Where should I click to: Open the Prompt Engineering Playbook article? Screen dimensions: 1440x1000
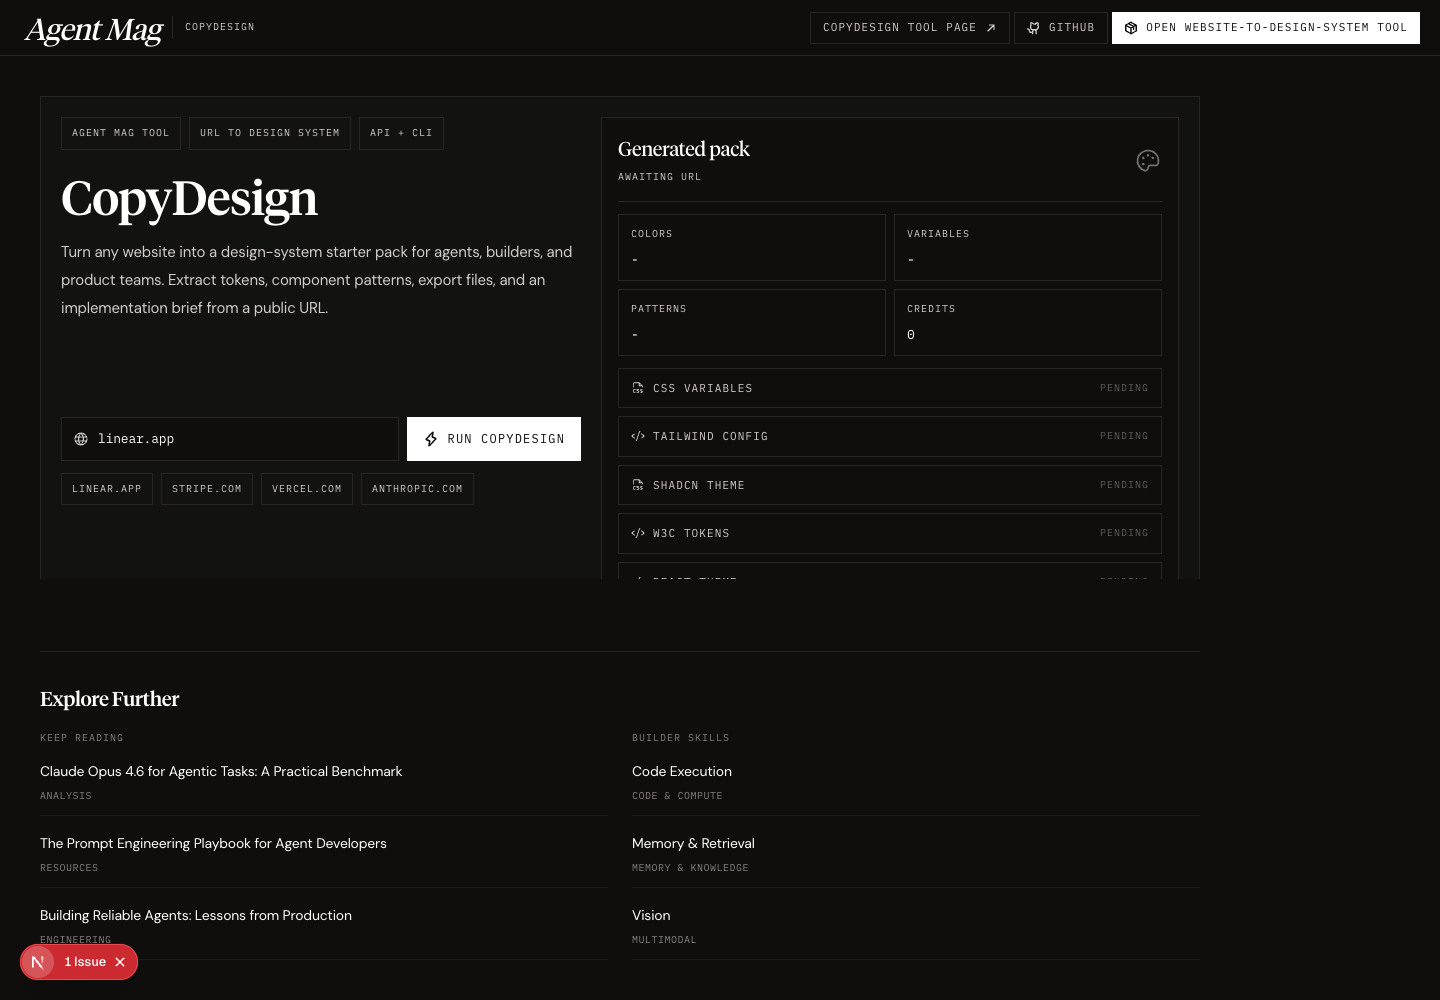(x=213, y=844)
